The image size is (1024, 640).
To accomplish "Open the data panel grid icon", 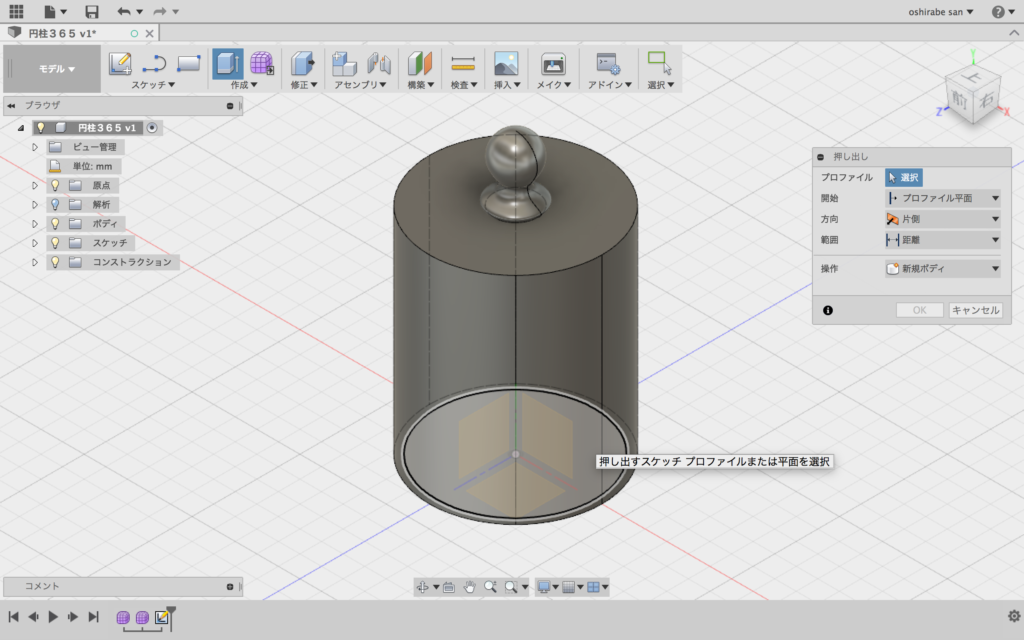I will (x=16, y=11).
